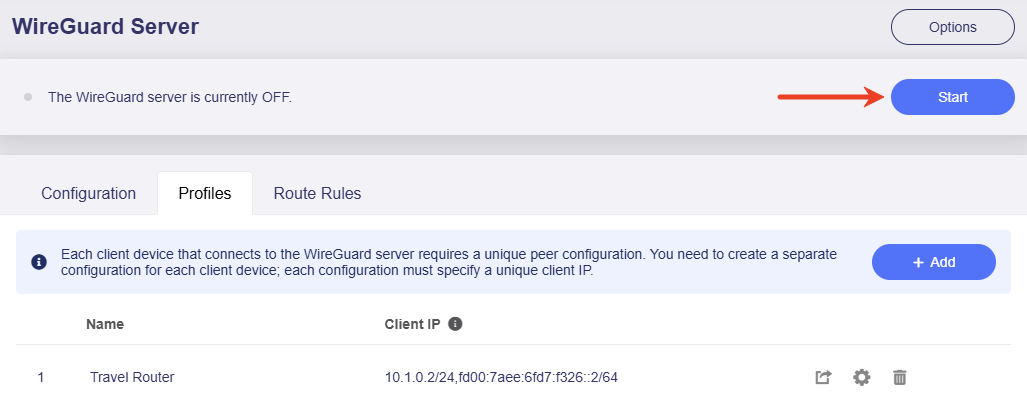Add a new client profile
Image resolution: width=1027 pixels, height=413 pixels.
click(x=933, y=262)
